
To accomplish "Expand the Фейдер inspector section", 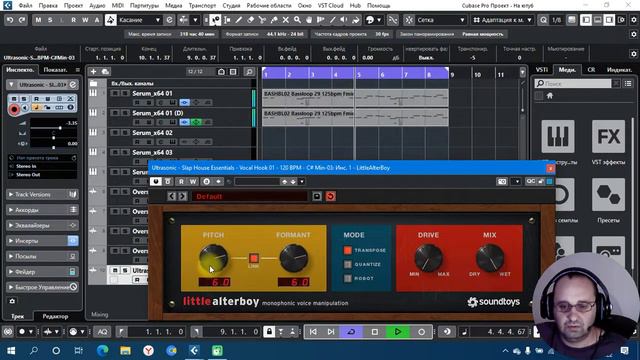I will [42, 271].
